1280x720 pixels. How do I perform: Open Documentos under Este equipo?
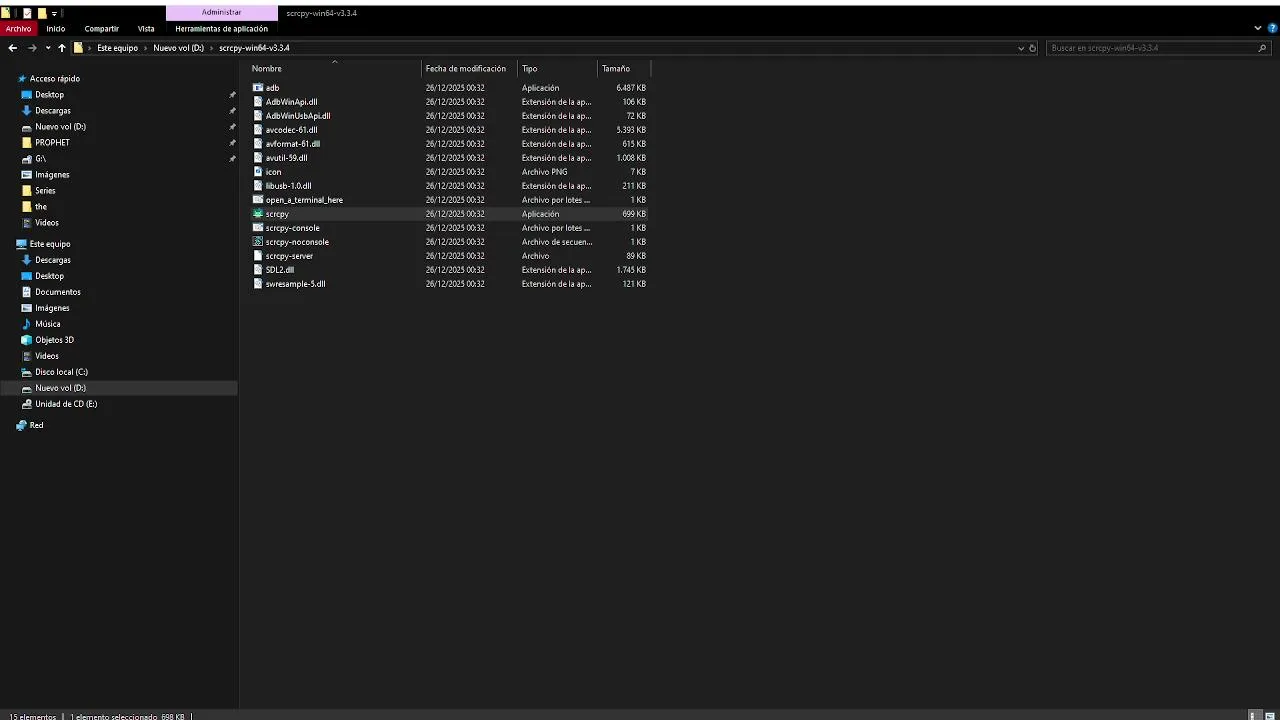[x=58, y=292]
